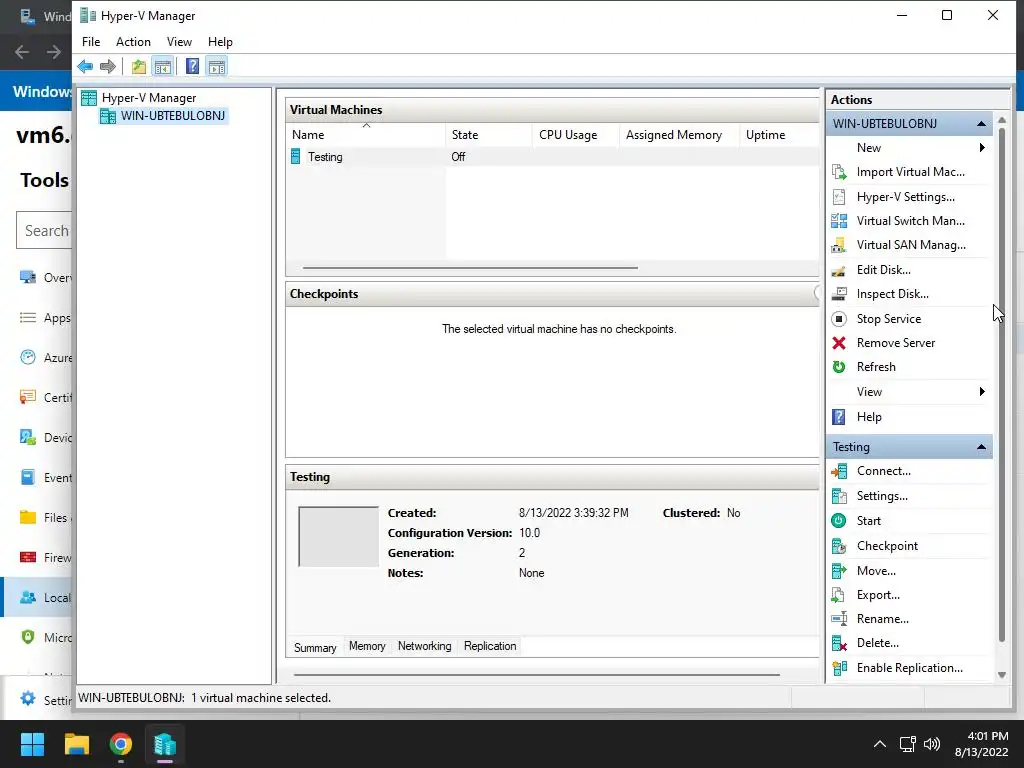The width and height of the screenshot is (1024, 768).
Task: Sort by the Assigned Memory column header
Action: [679, 135]
